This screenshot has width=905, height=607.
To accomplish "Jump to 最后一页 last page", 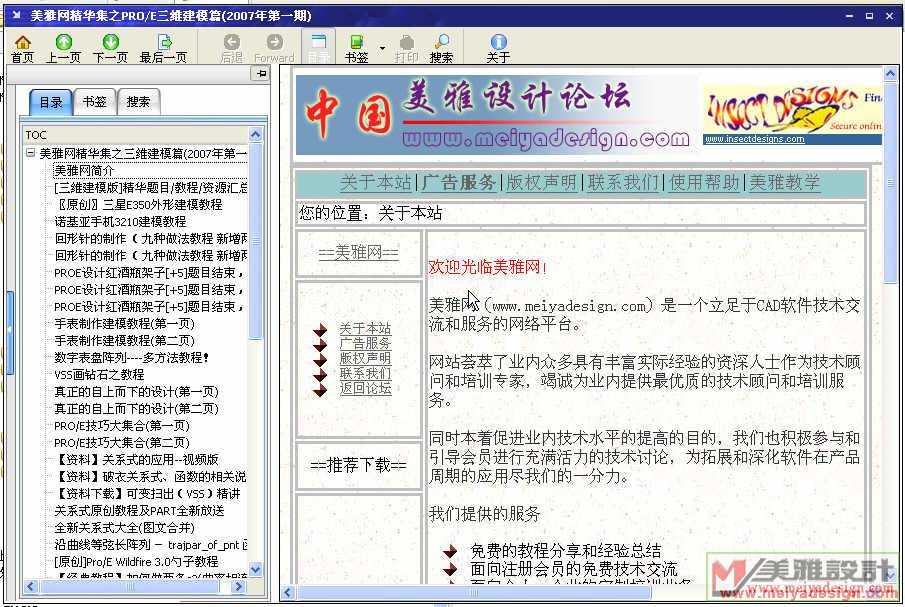I will pyautogui.click(x=163, y=48).
